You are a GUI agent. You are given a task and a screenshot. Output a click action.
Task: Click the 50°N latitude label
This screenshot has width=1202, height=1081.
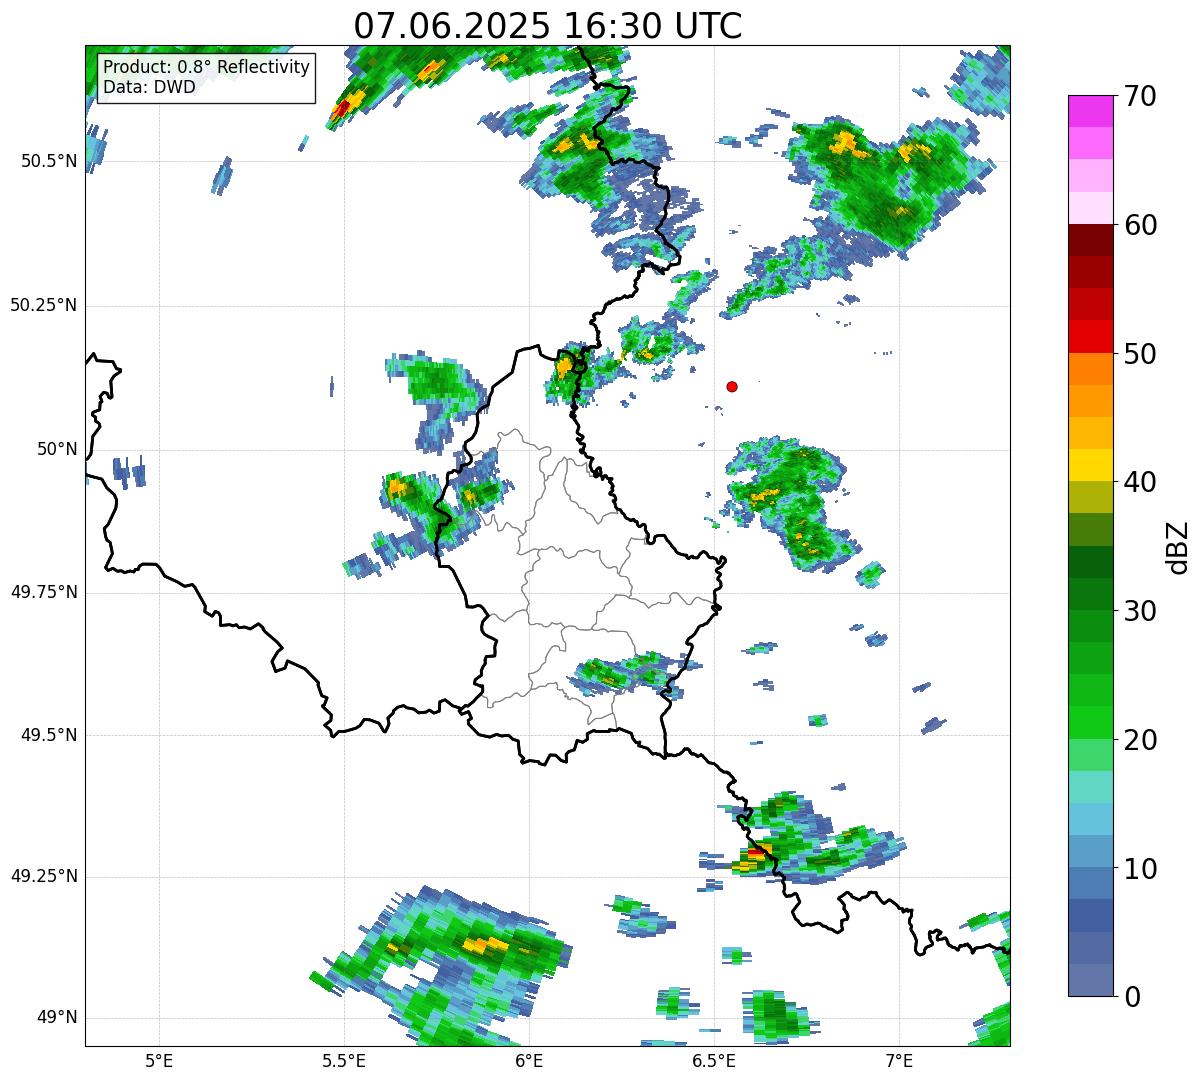point(57,449)
